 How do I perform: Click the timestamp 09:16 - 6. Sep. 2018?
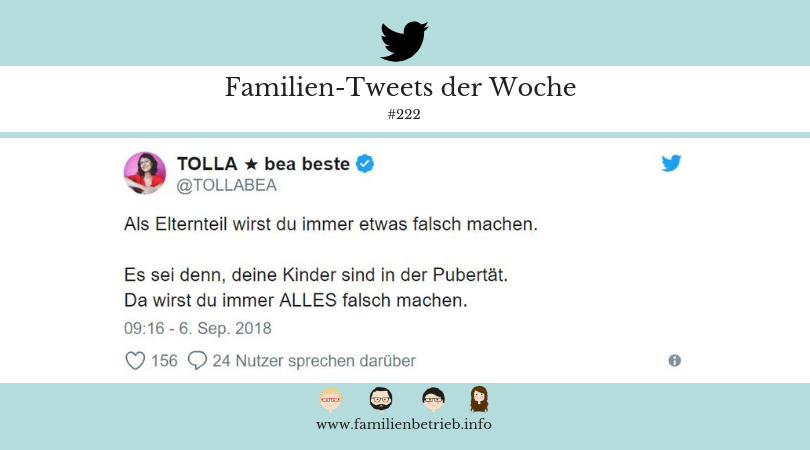coord(198,329)
